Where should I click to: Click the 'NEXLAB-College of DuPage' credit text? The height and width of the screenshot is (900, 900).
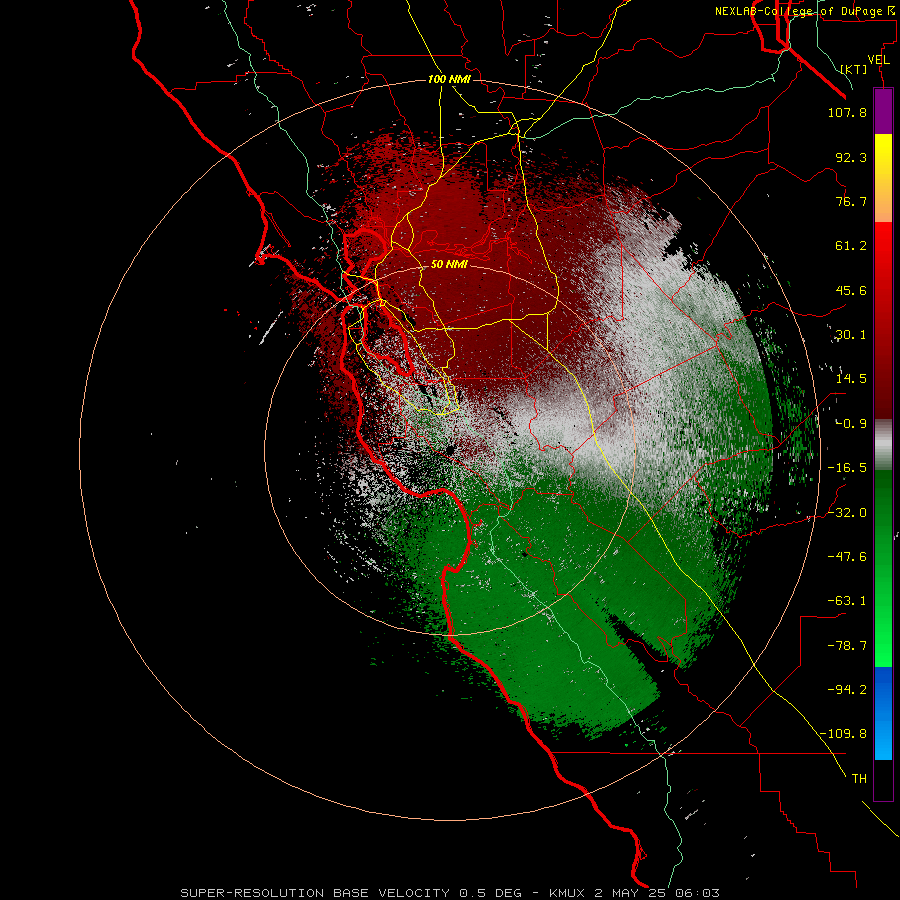[x=798, y=11]
